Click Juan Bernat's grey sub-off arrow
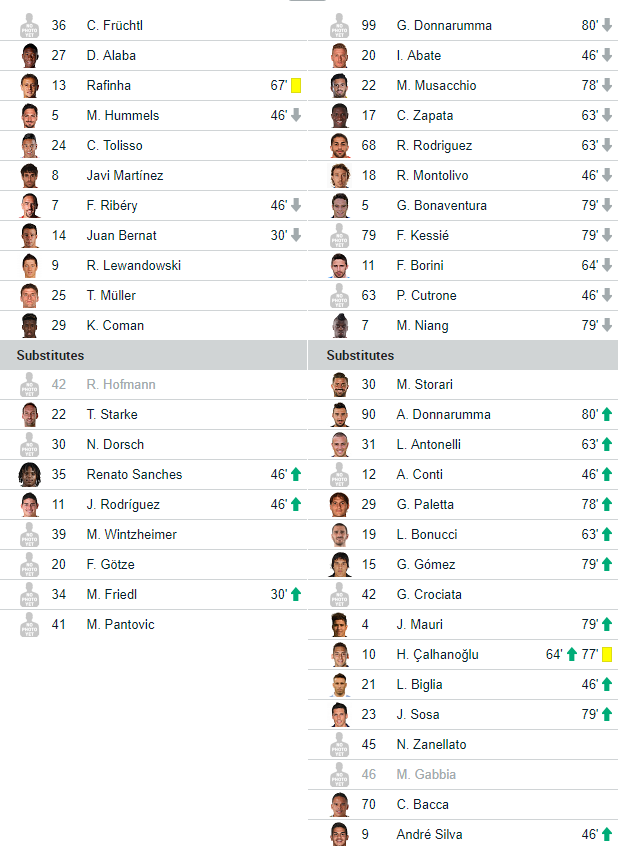The width and height of the screenshot is (623, 846). pyautogui.click(x=296, y=235)
